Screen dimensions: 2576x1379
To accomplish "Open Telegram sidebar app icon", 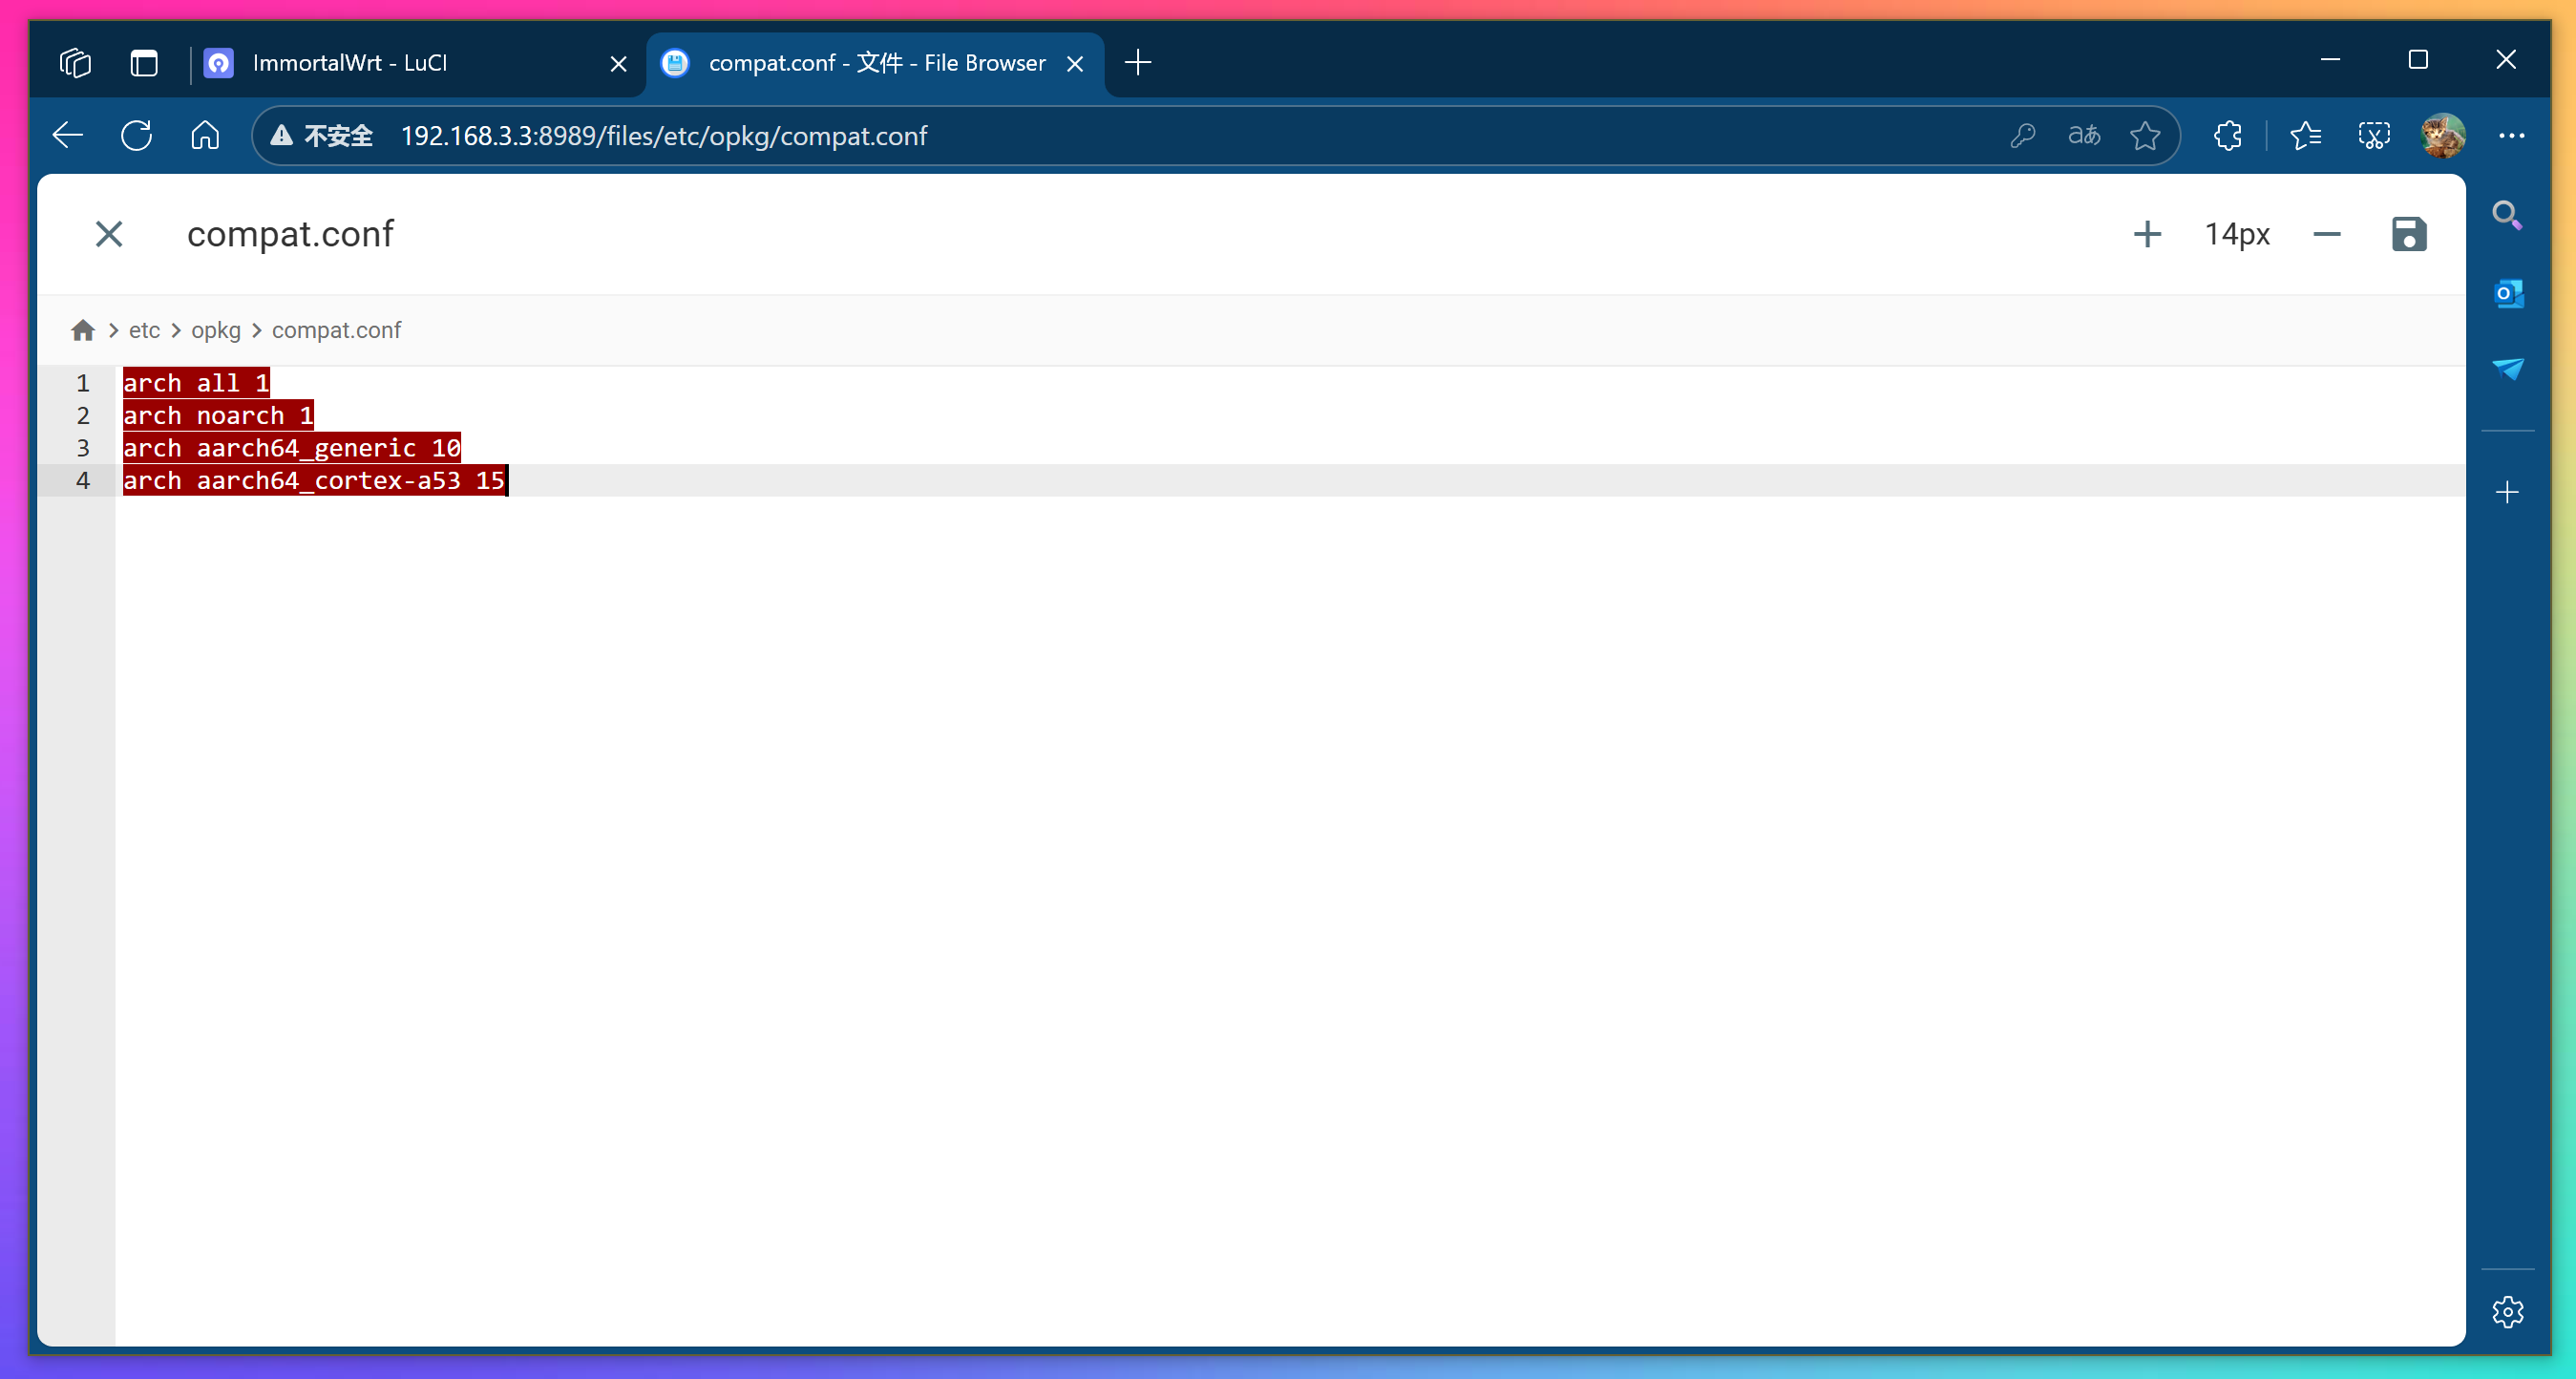I will click(x=2507, y=369).
